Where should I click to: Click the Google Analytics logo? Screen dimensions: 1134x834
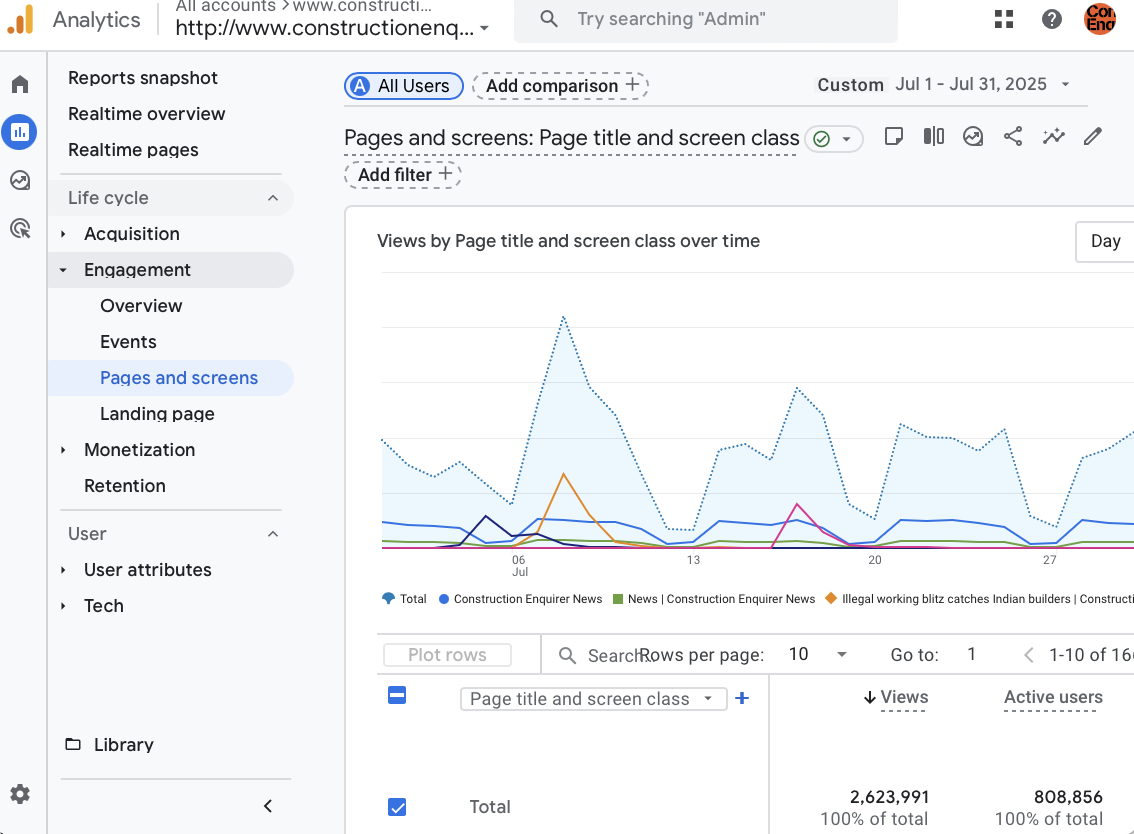tap(21, 19)
